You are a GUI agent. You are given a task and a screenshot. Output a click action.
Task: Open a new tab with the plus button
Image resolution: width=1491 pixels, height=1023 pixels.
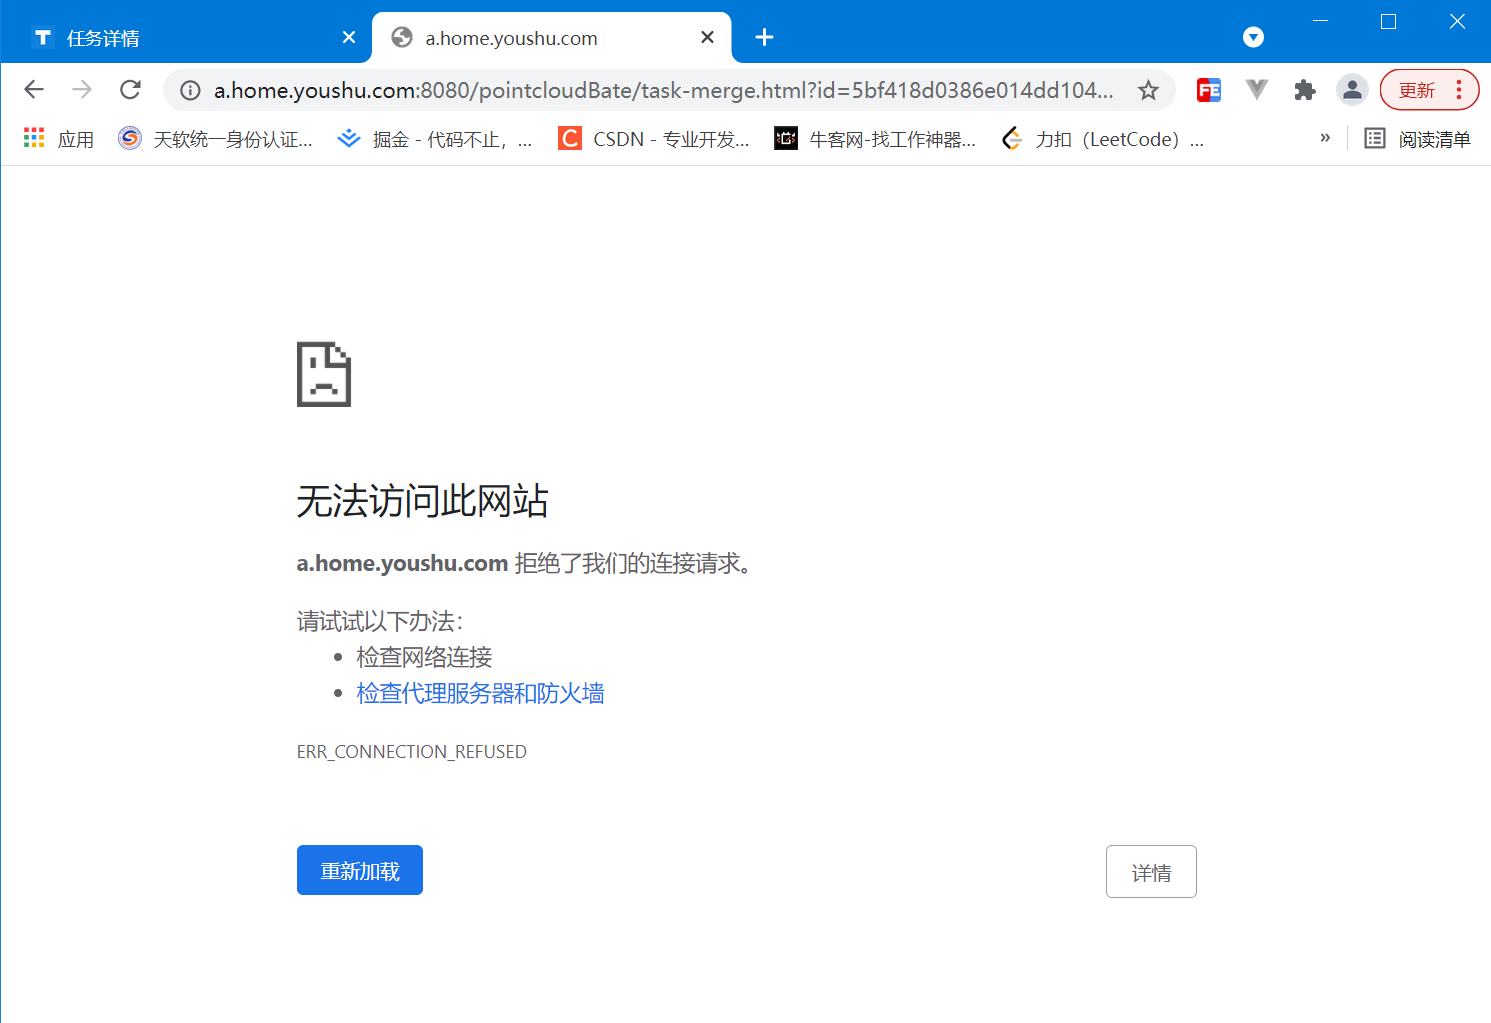tap(765, 37)
